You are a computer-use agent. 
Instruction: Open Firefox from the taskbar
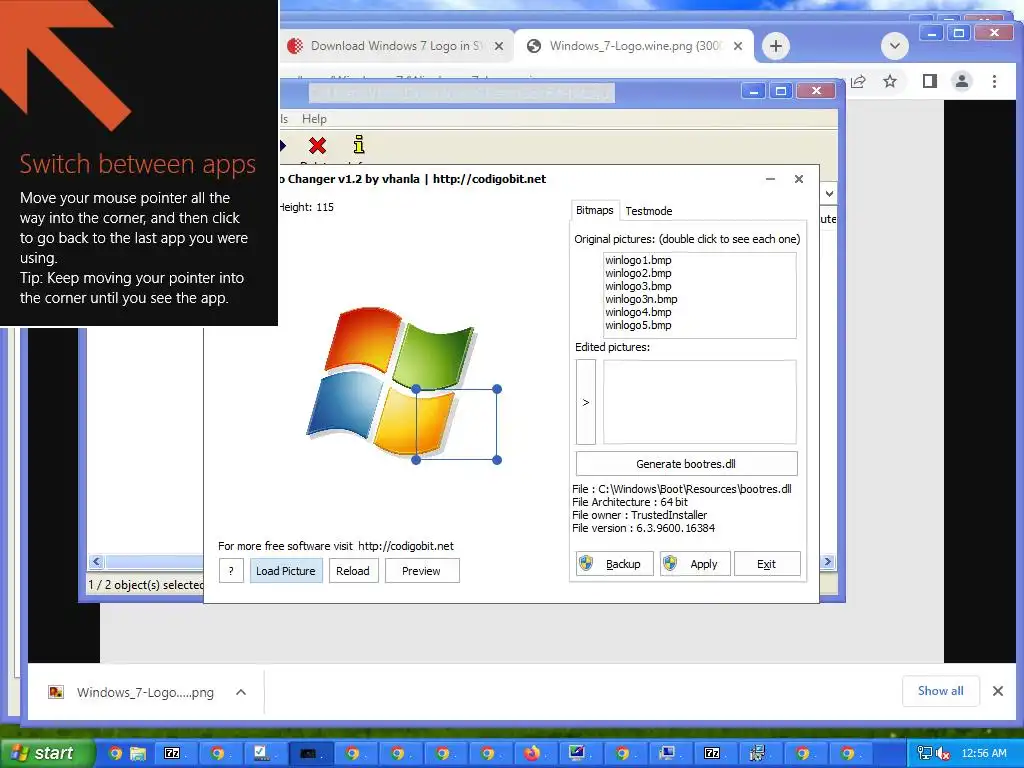(x=532, y=753)
